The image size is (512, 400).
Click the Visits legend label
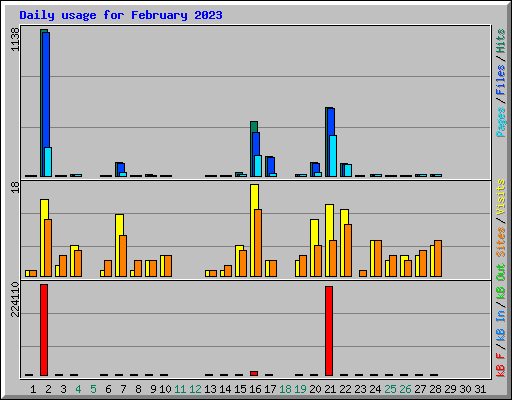pos(501,197)
